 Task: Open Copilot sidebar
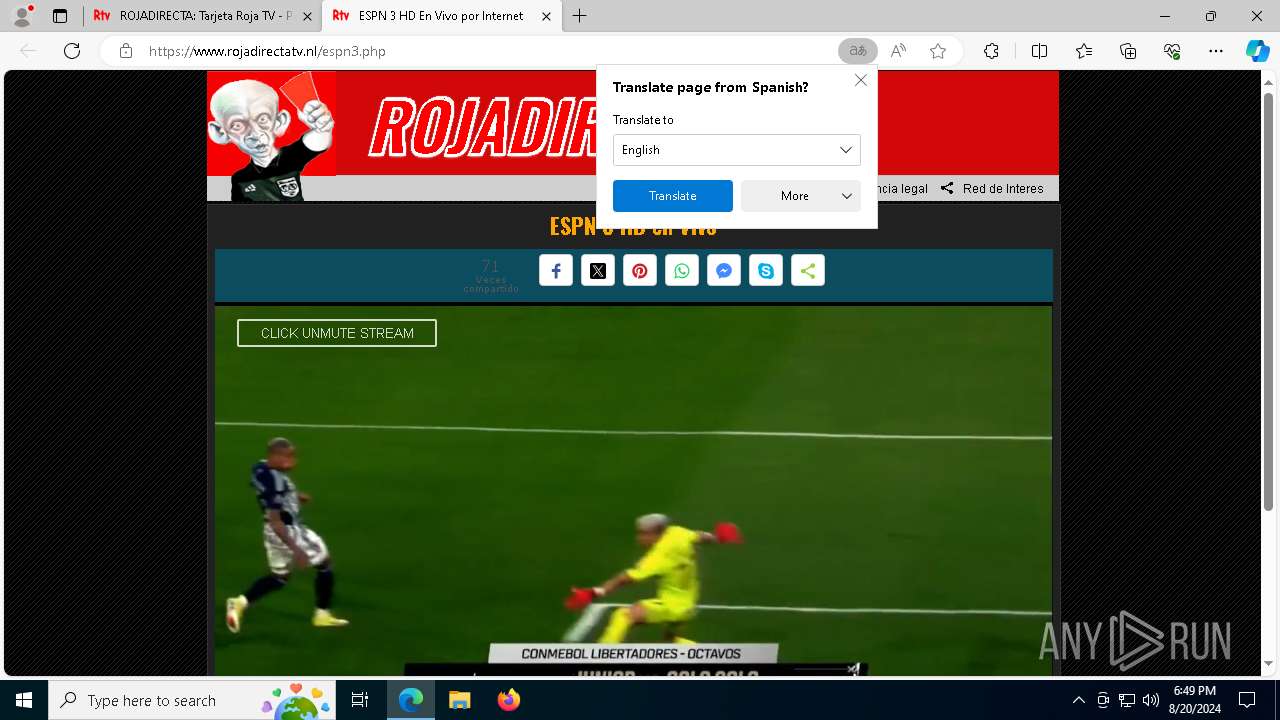coord(1257,51)
